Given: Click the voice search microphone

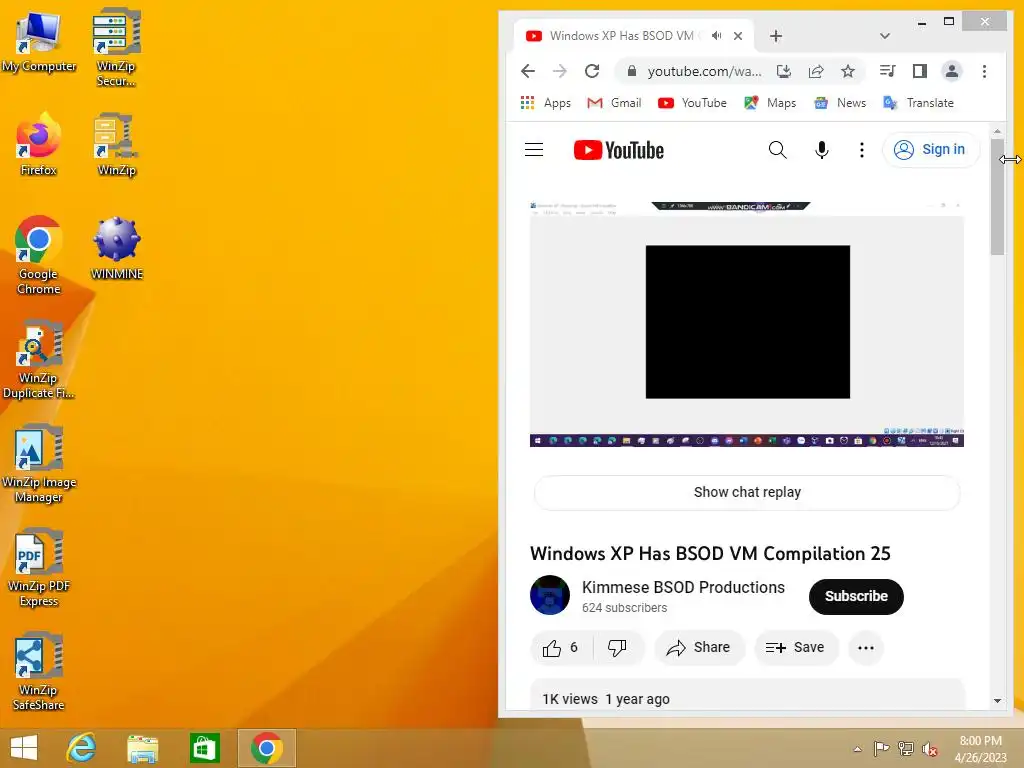Looking at the screenshot, I should point(822,150).
